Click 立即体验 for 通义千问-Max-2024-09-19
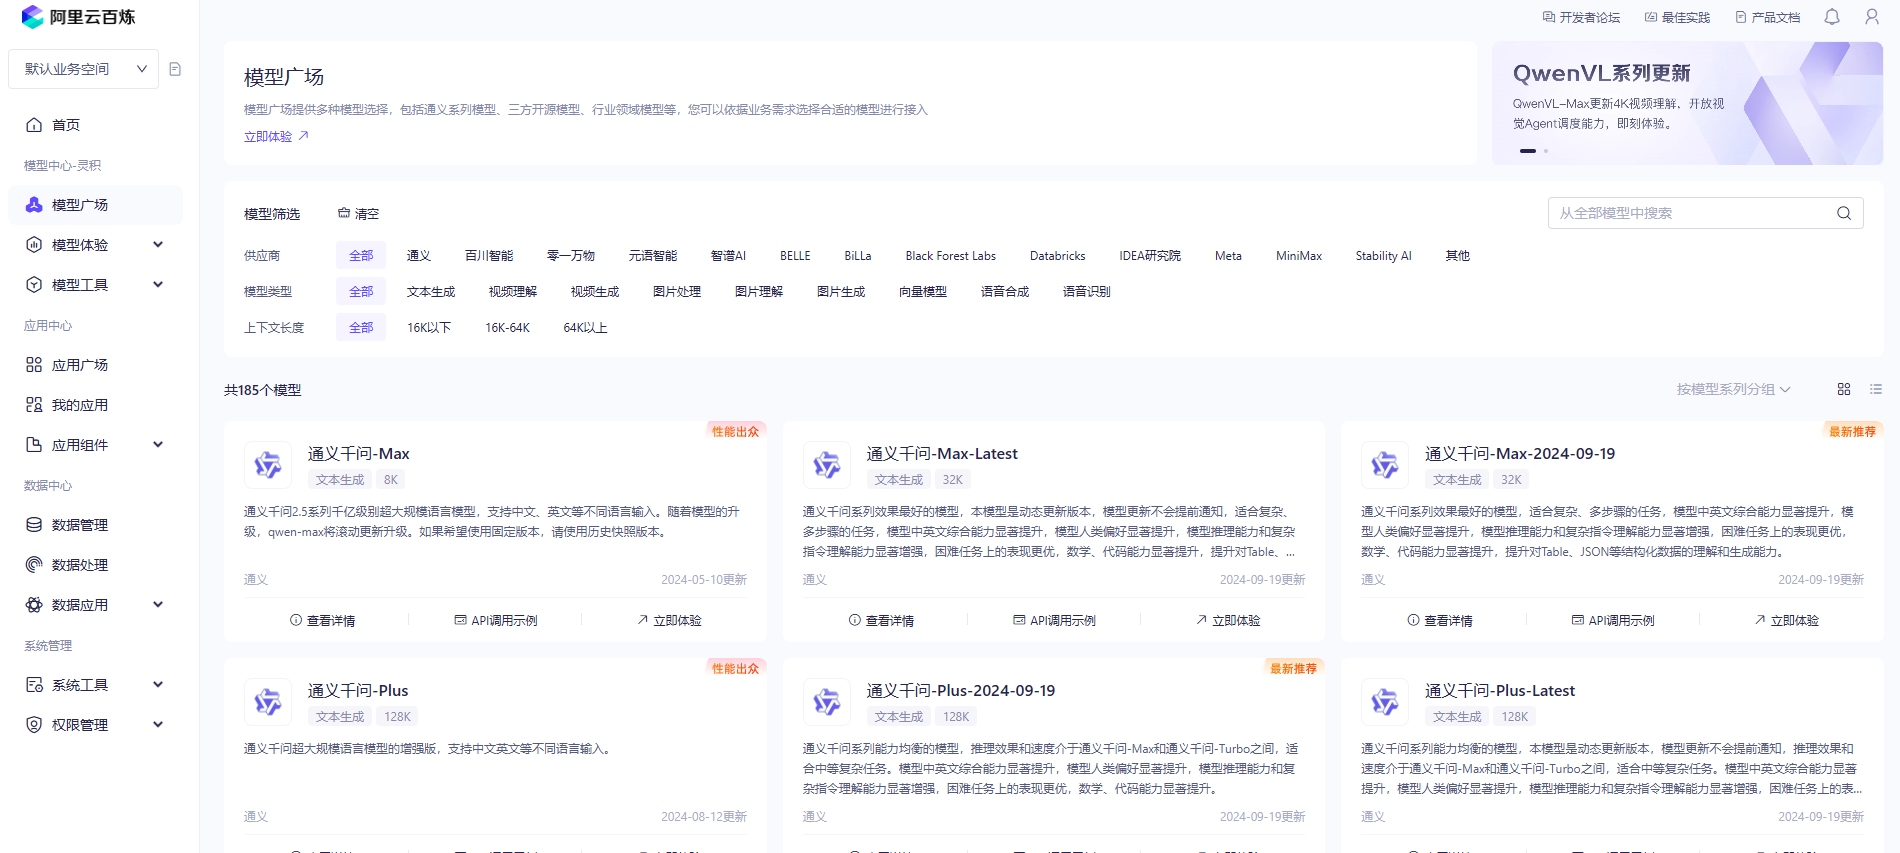 [1786, 621]
